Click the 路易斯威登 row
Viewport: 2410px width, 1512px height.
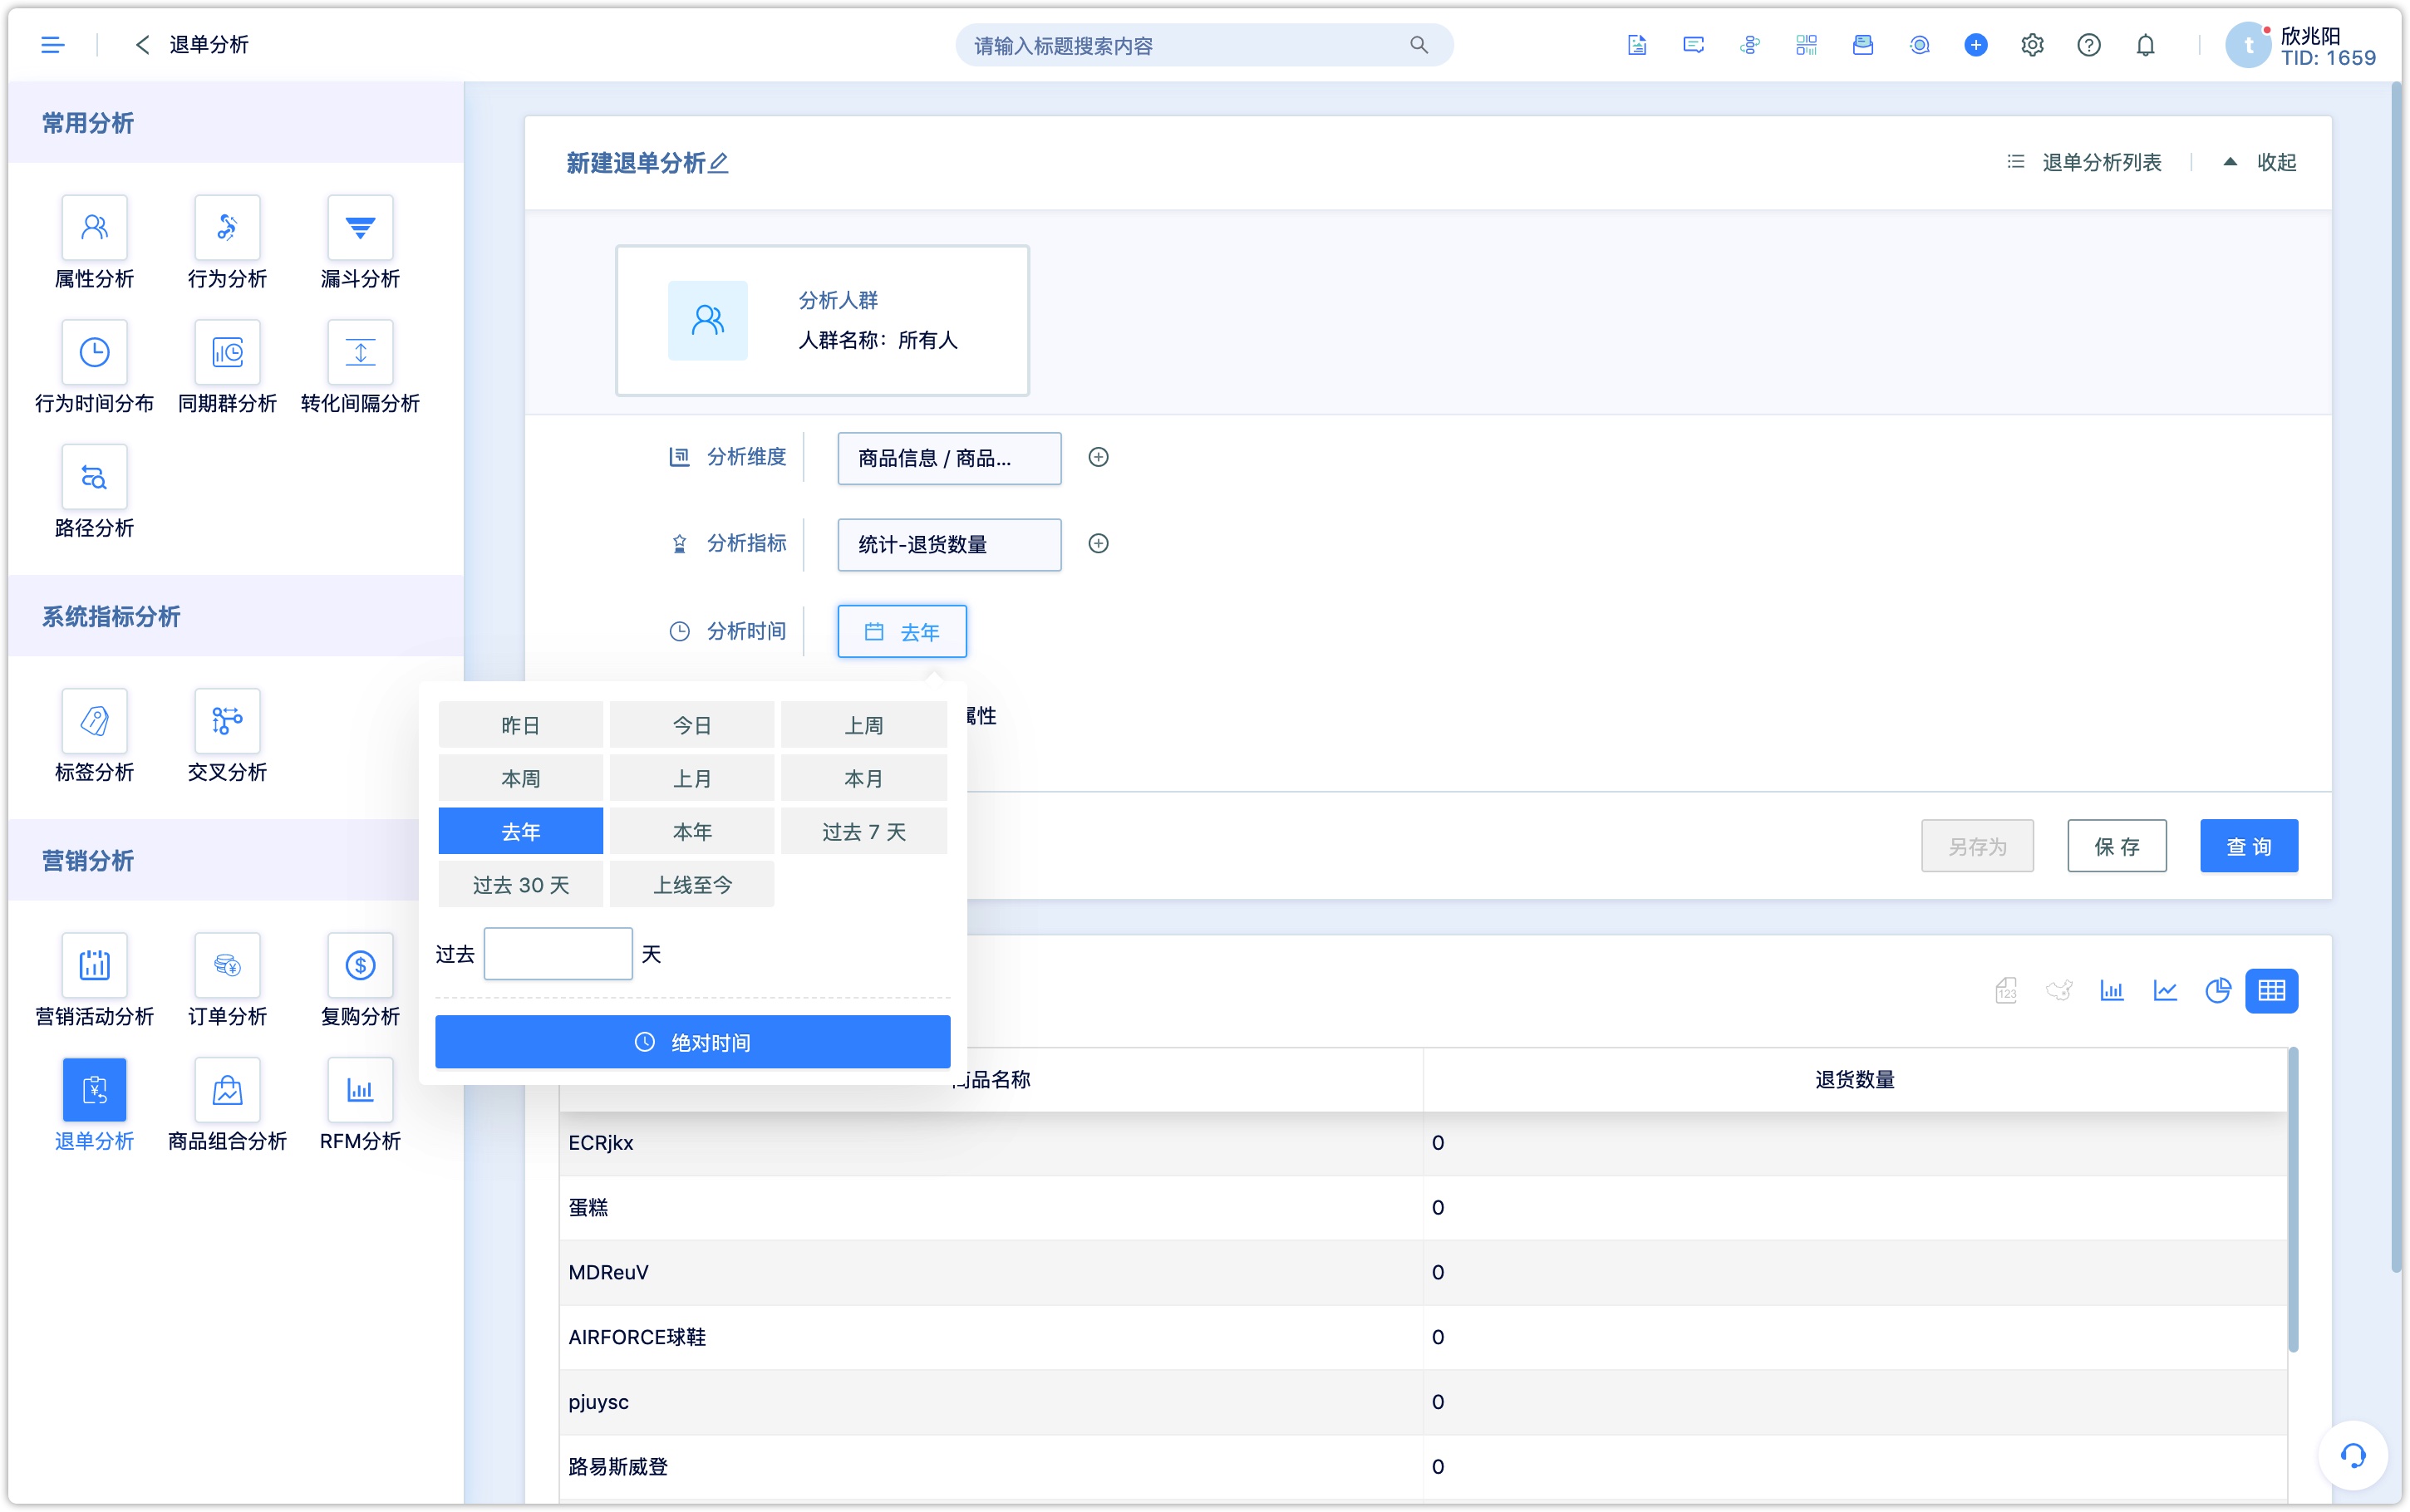(x=1422, y=1467)
